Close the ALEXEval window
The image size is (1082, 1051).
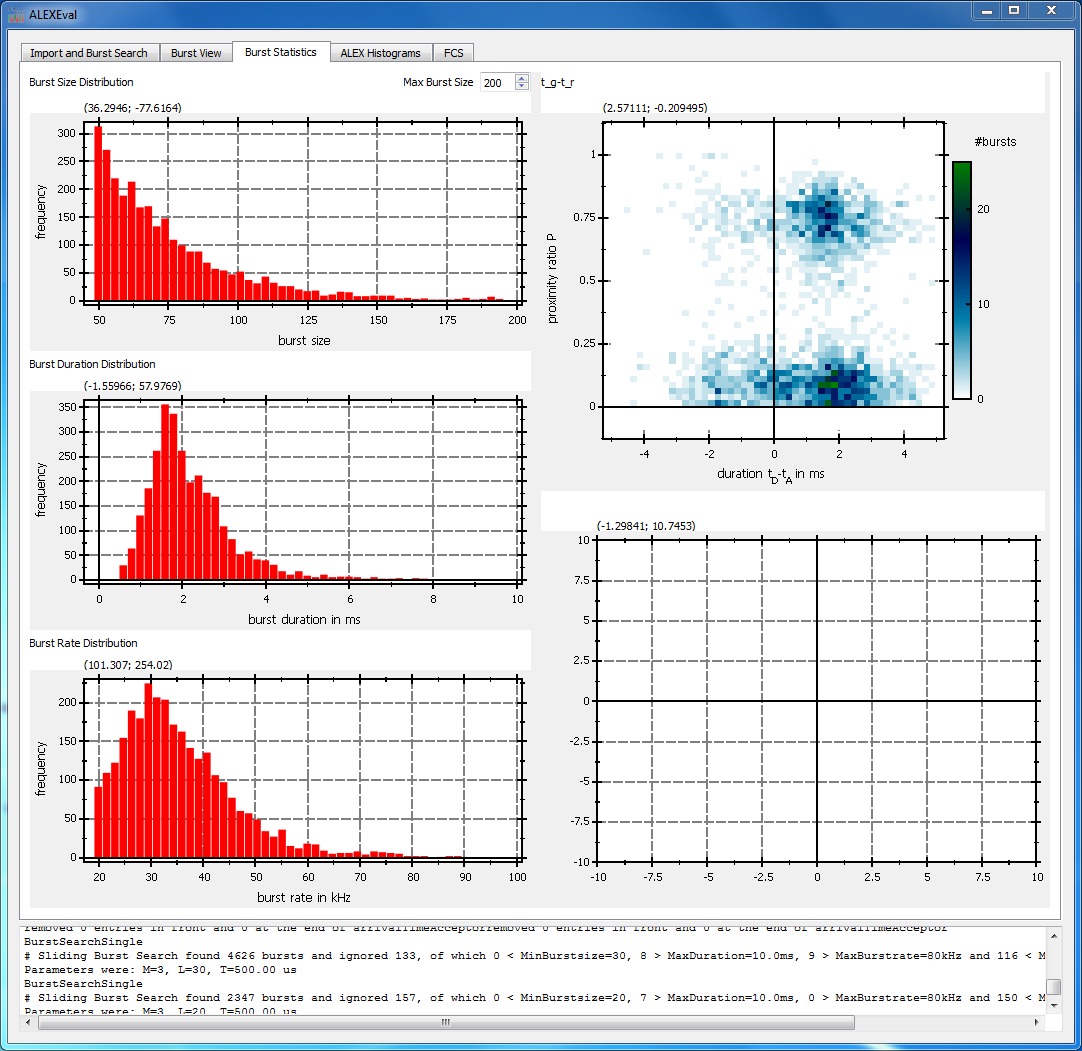[1051, 10]
